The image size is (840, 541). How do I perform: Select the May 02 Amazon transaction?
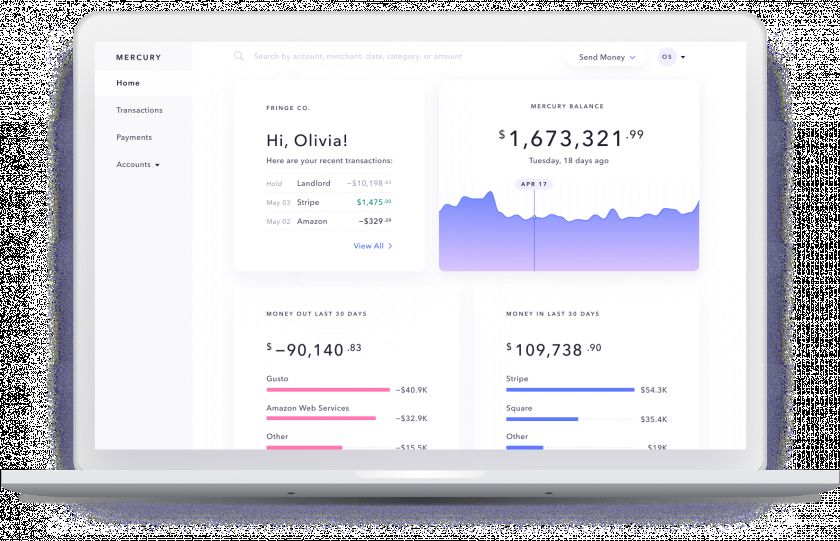coord(329,221)
